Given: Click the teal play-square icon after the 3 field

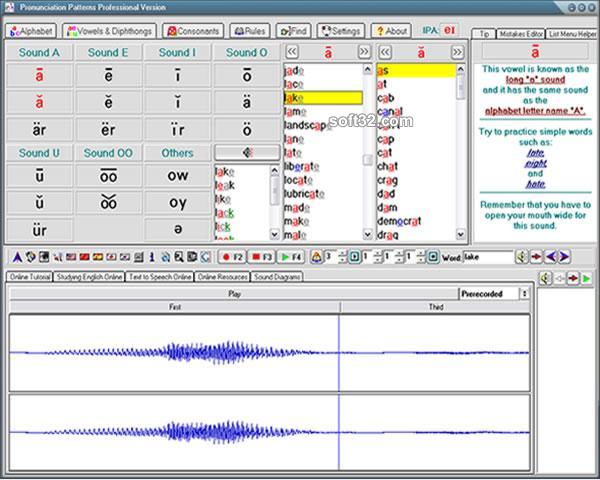Looking at the screenshot, I should pos(355,257).
